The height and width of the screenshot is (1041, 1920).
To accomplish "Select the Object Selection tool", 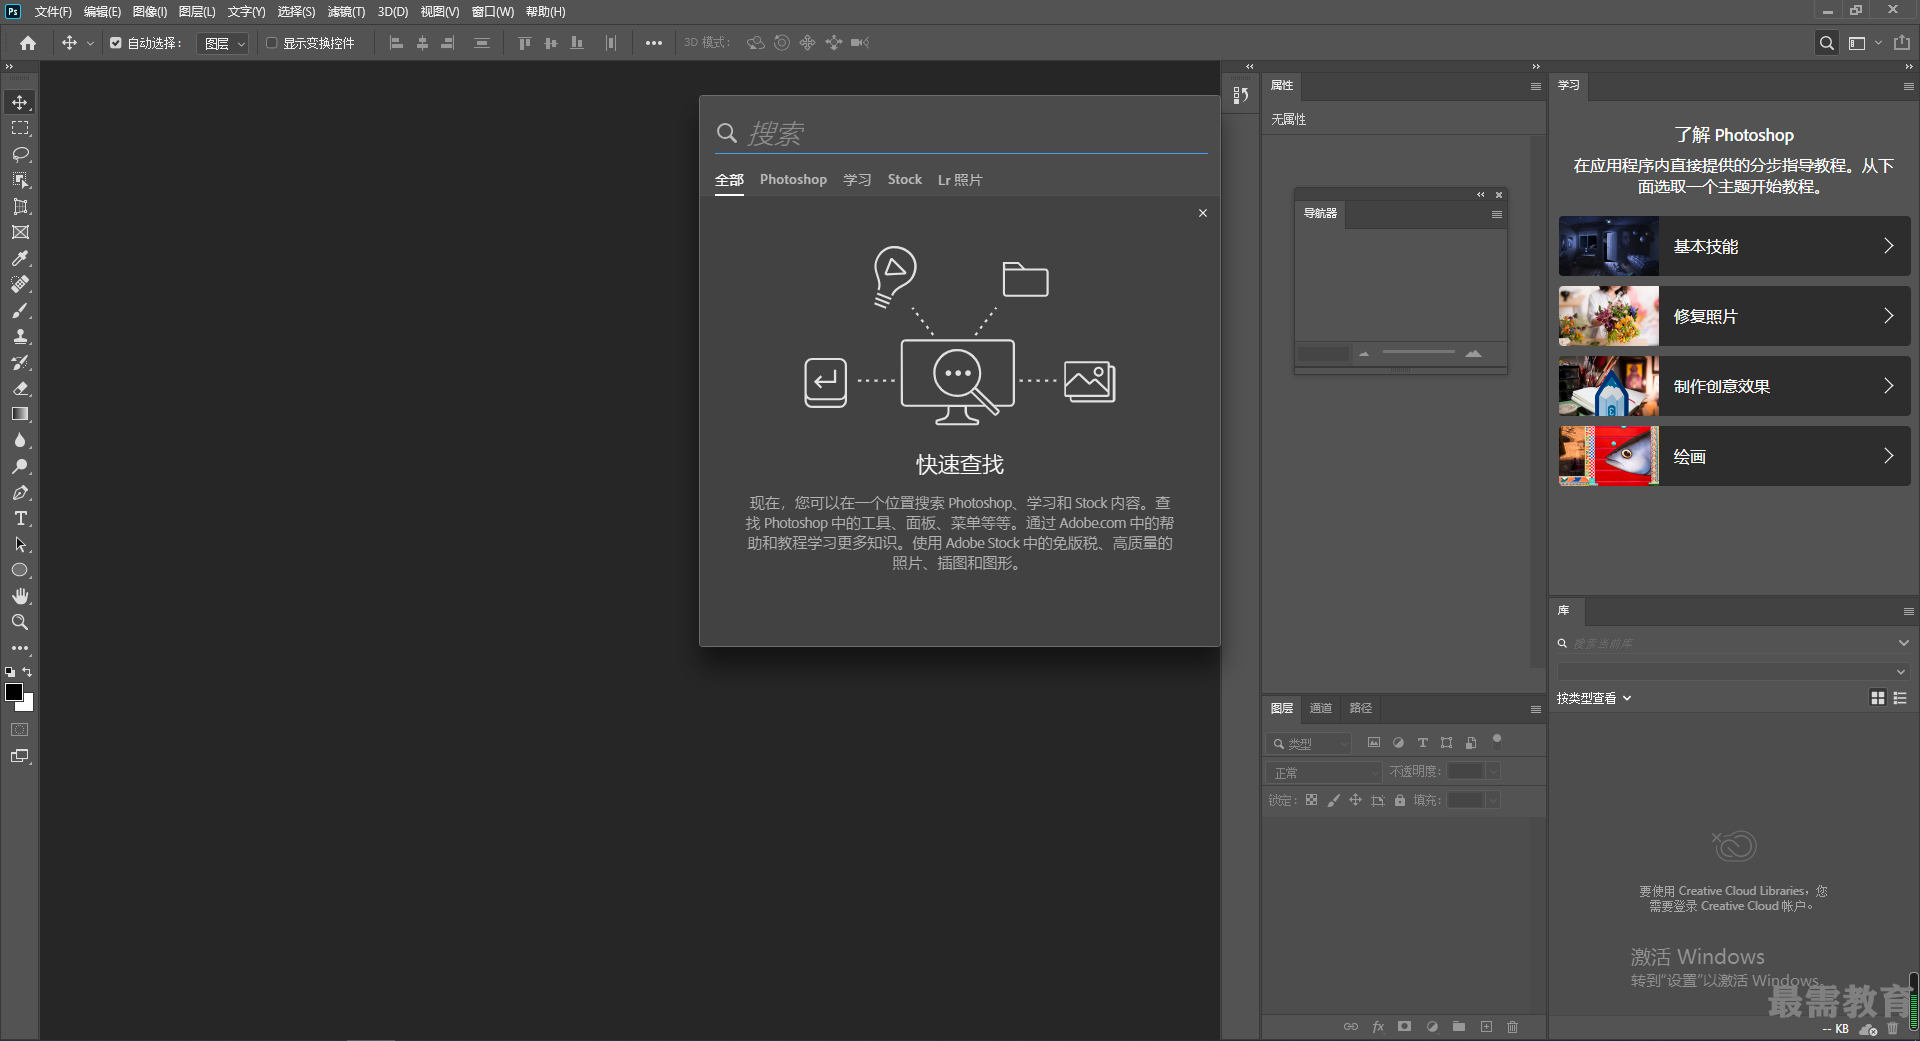I will coord(20,180).
